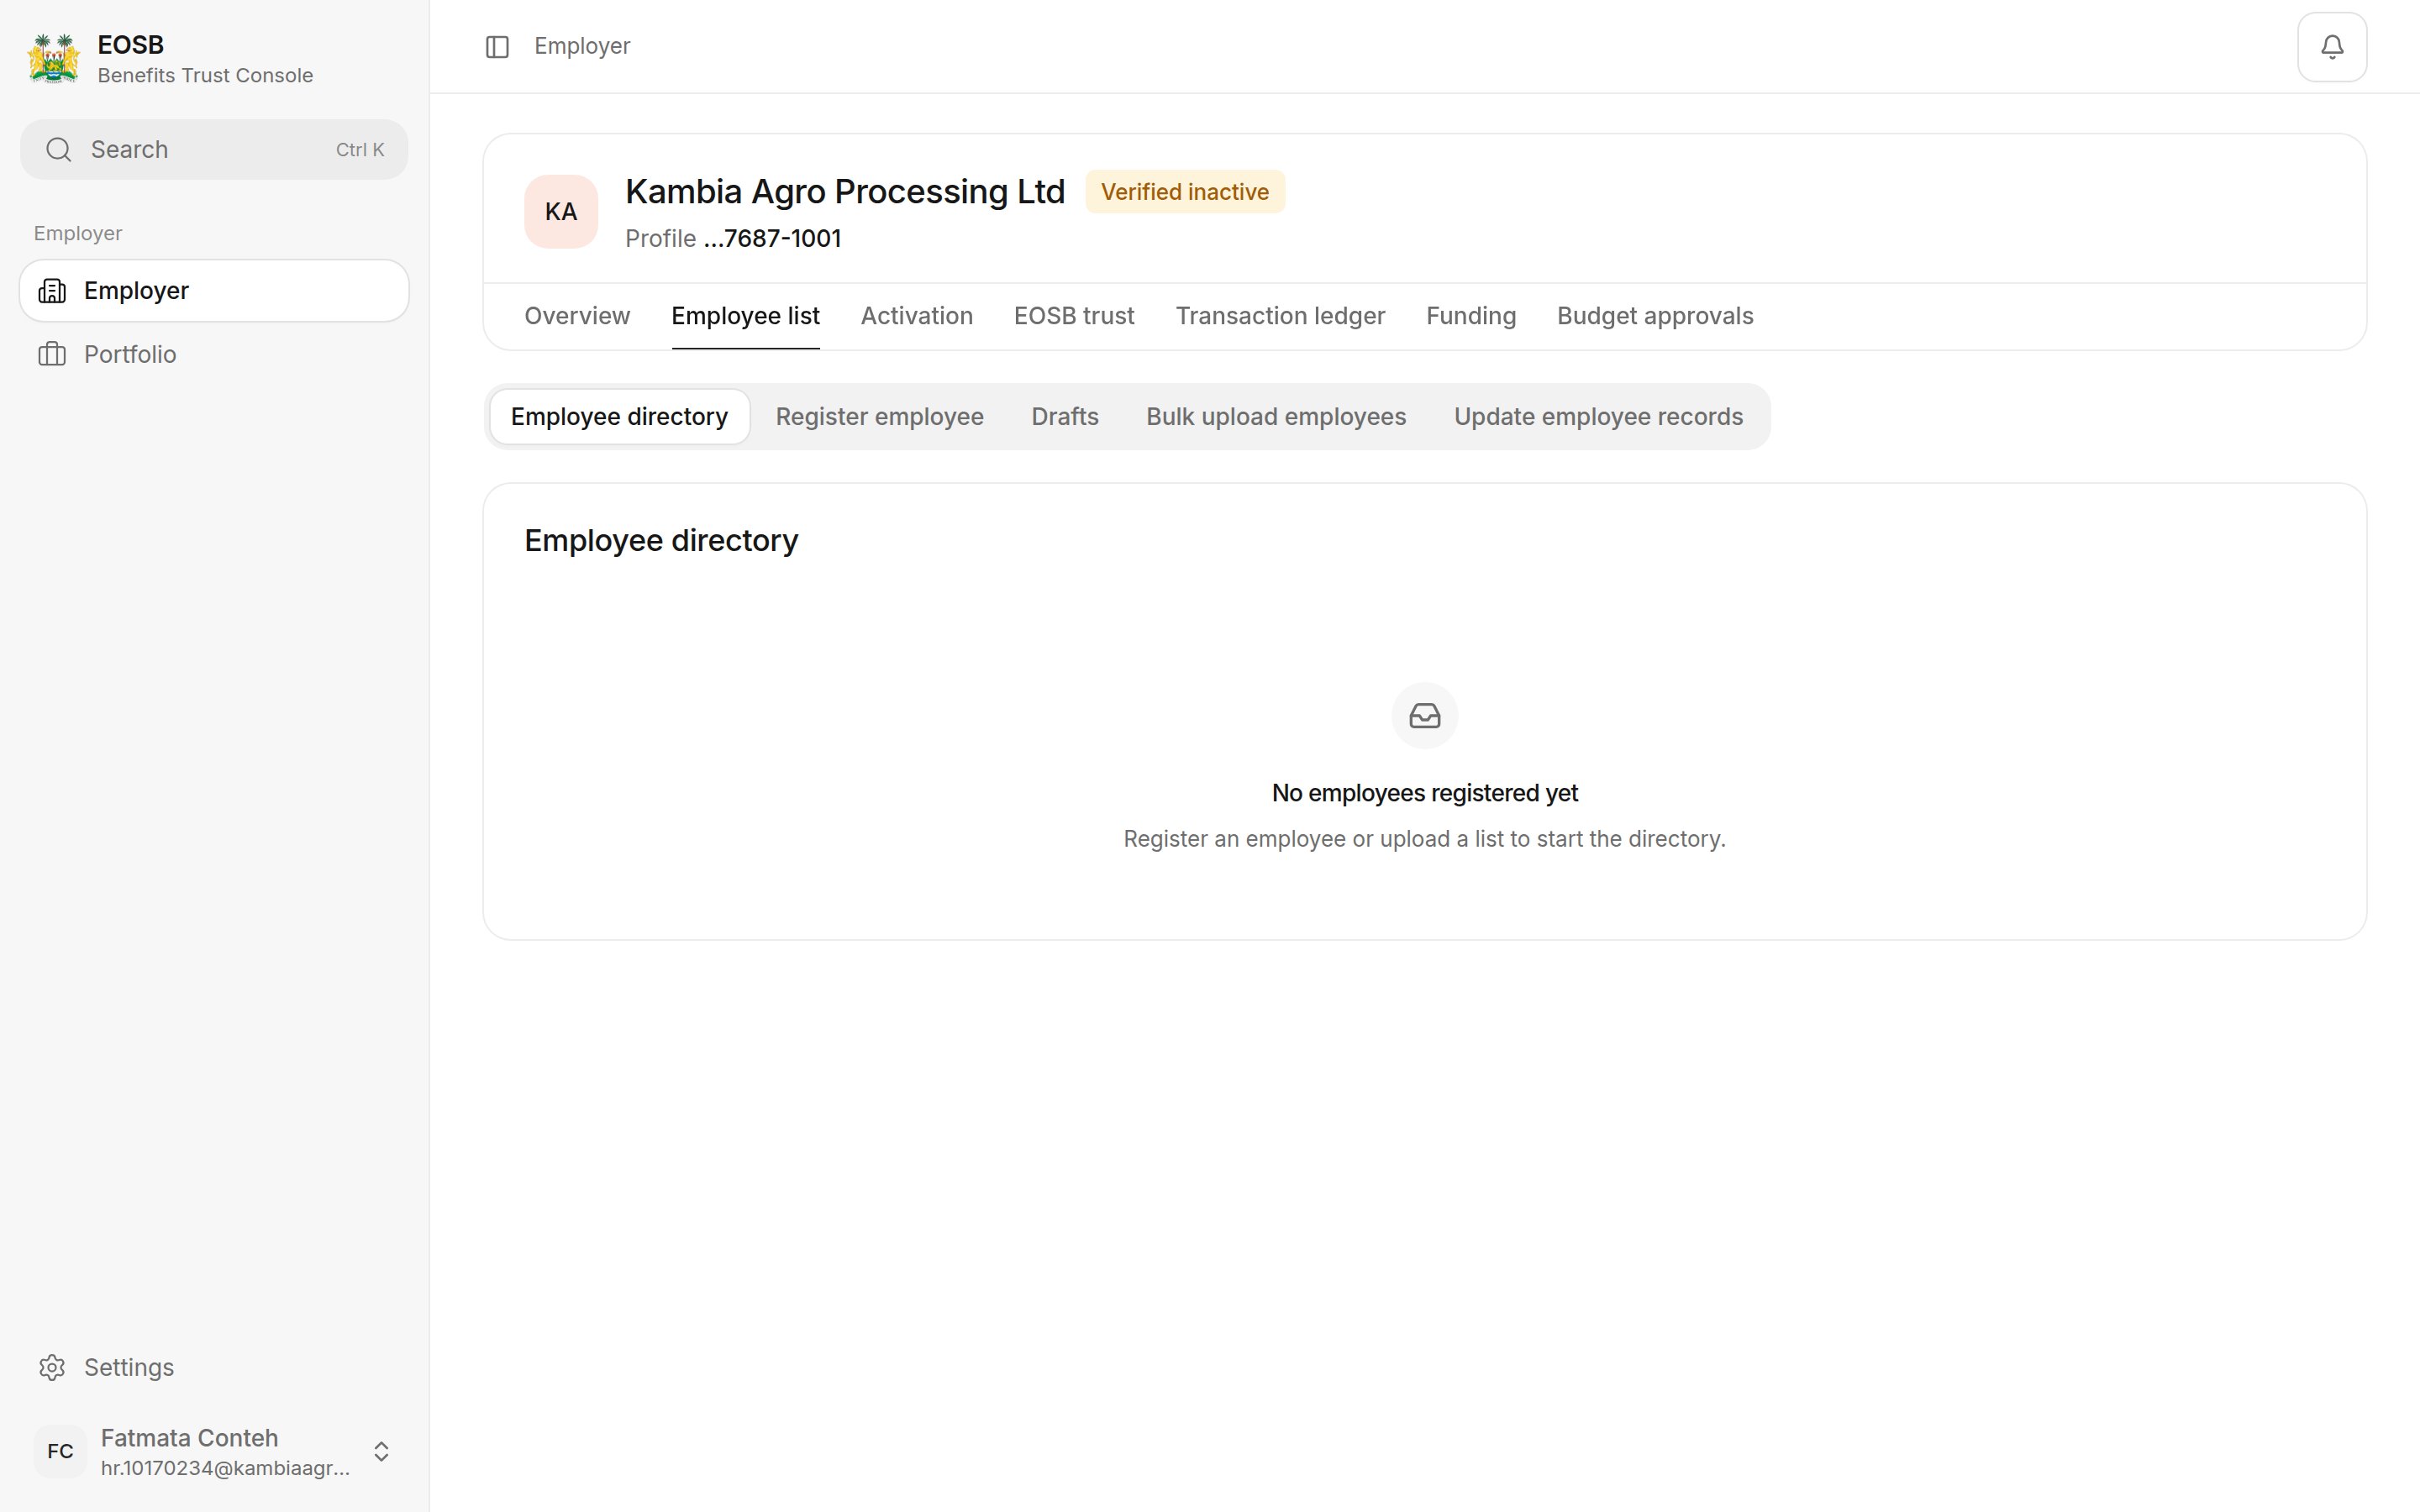Open Bulk upload employees sub-tab
The height and width of the screenshot is (1512, 2420).
tap(1275, 417)
